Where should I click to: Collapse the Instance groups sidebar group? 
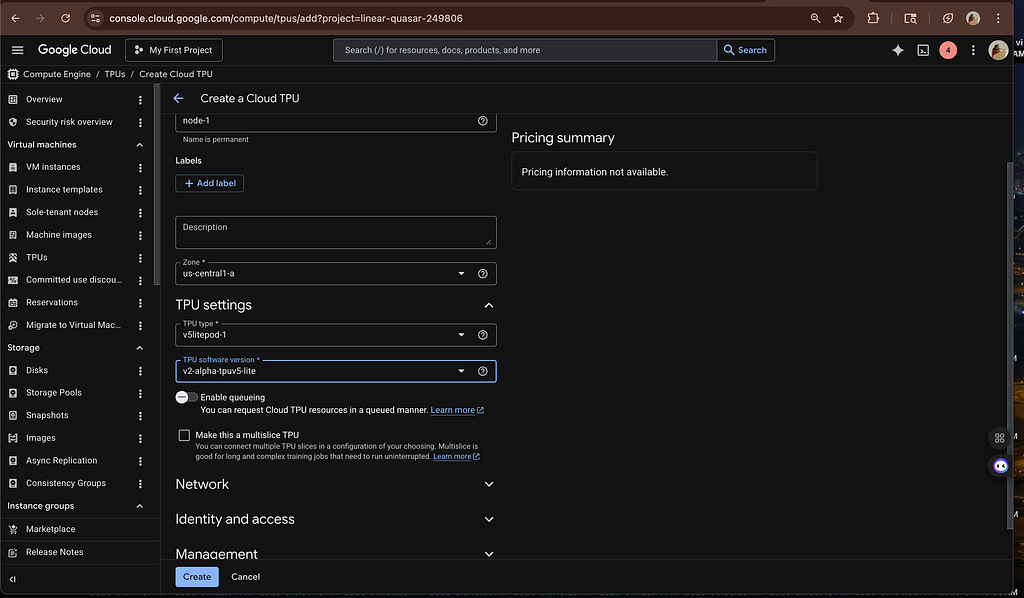click(139, 506)
